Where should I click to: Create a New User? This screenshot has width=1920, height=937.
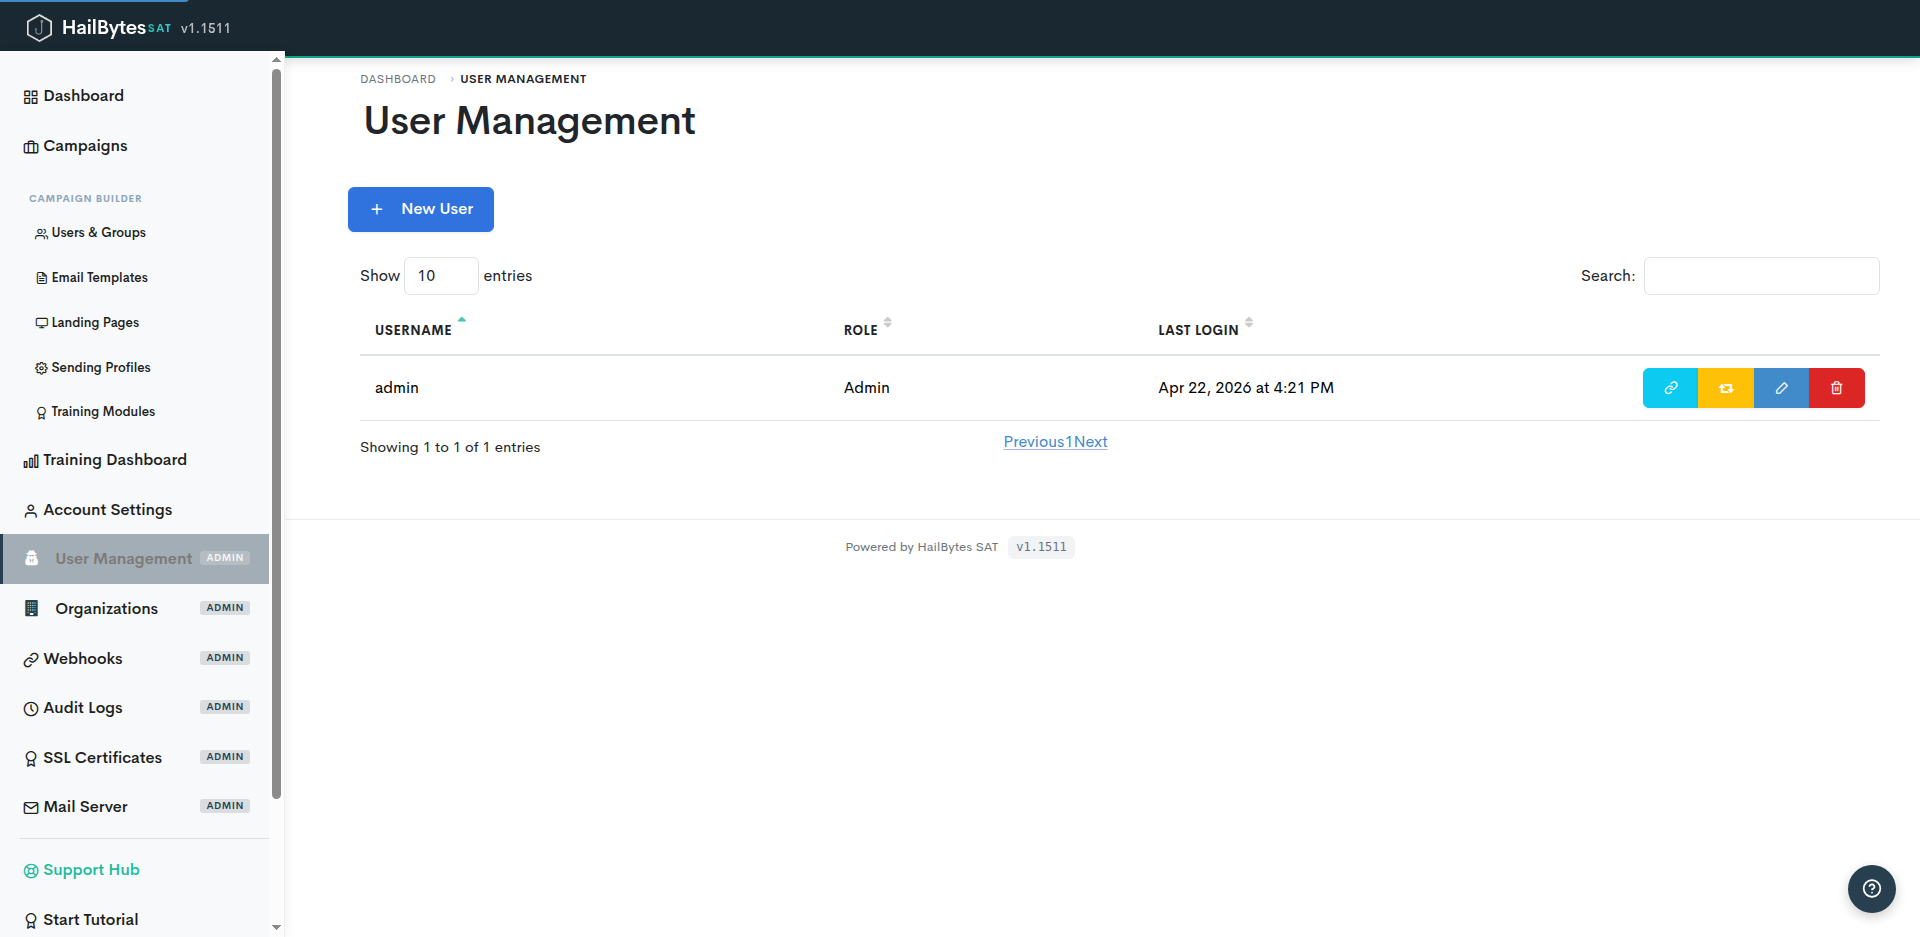(421, 209)
